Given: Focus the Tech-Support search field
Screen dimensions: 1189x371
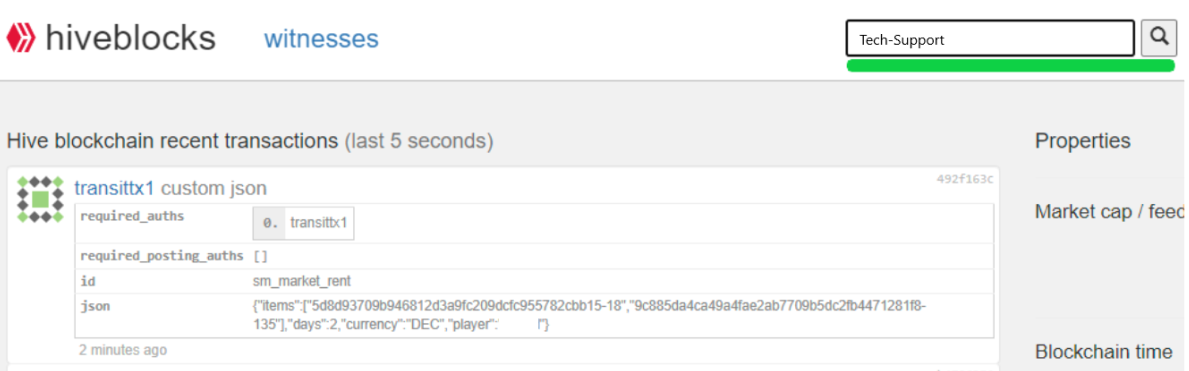Looking at the screenshot, I should tap(990, 39).
